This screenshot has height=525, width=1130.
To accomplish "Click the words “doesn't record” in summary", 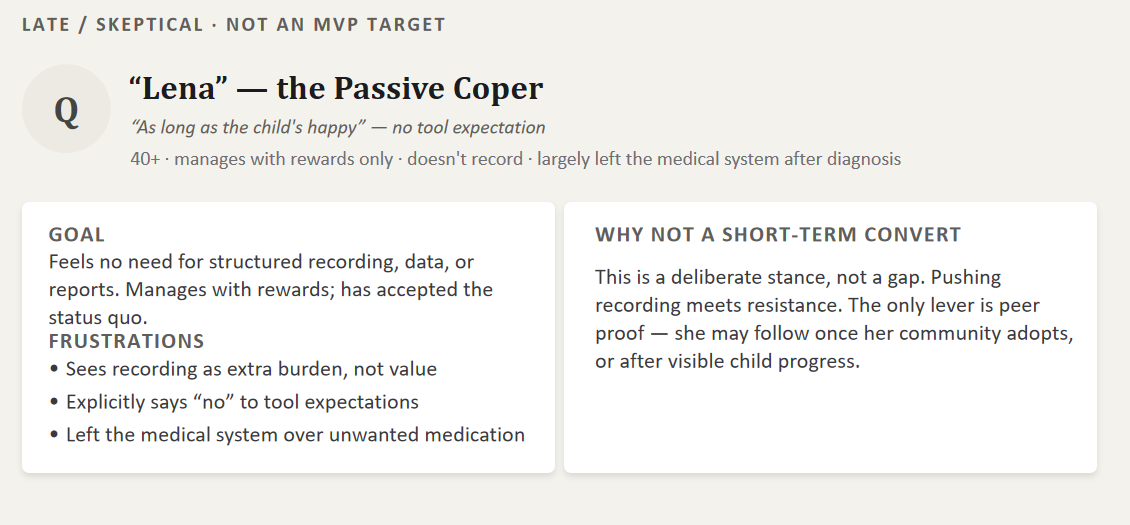I will tap(465, 159).
